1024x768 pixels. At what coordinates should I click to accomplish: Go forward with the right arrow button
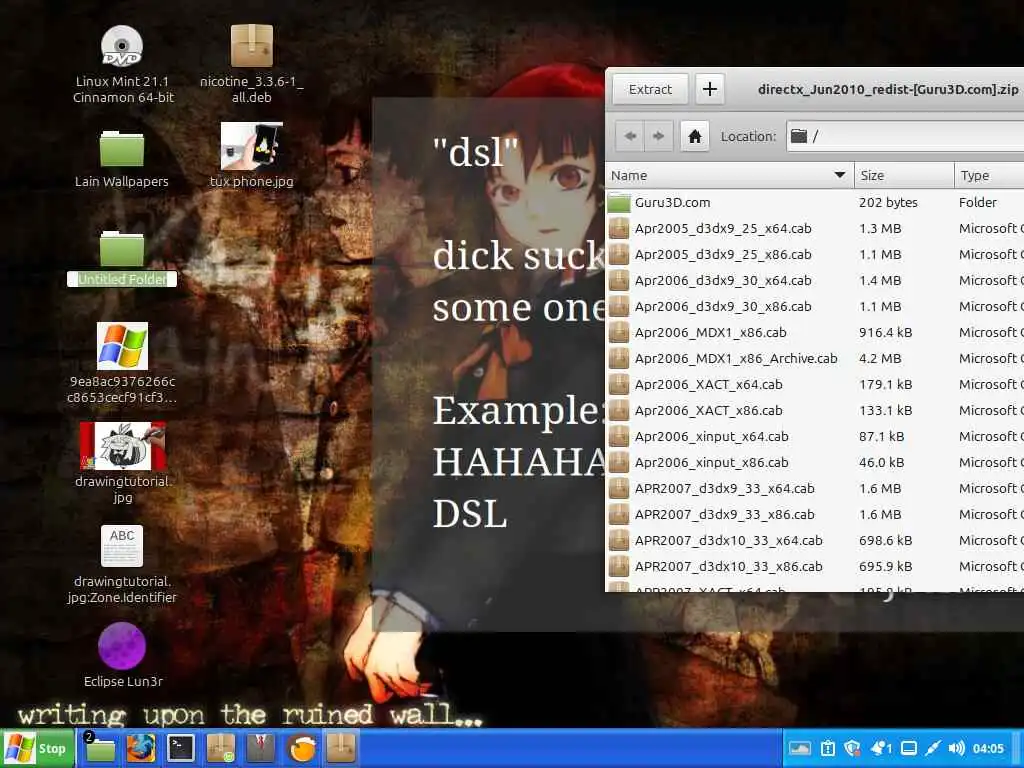tap(658, 136)
